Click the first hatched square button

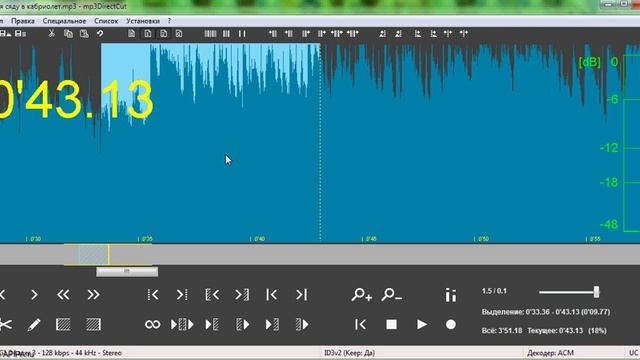coord(63,324)
